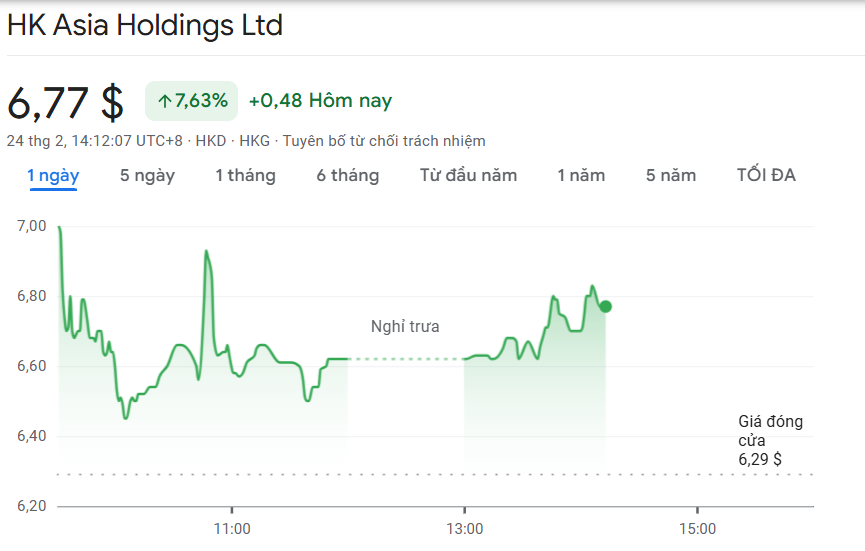Image resolution: width=865 pixels, height=551 pixels.
Task: Switch to the '1 năm' tab
Action: pos(581,175)
